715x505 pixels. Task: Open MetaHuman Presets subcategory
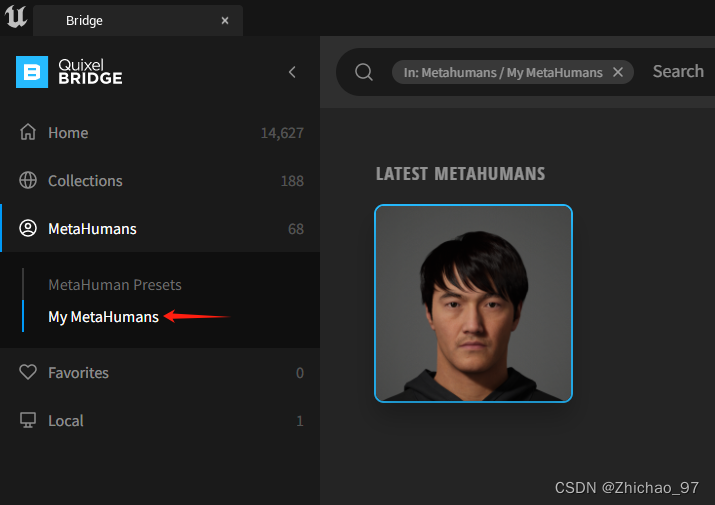[115, 285]
